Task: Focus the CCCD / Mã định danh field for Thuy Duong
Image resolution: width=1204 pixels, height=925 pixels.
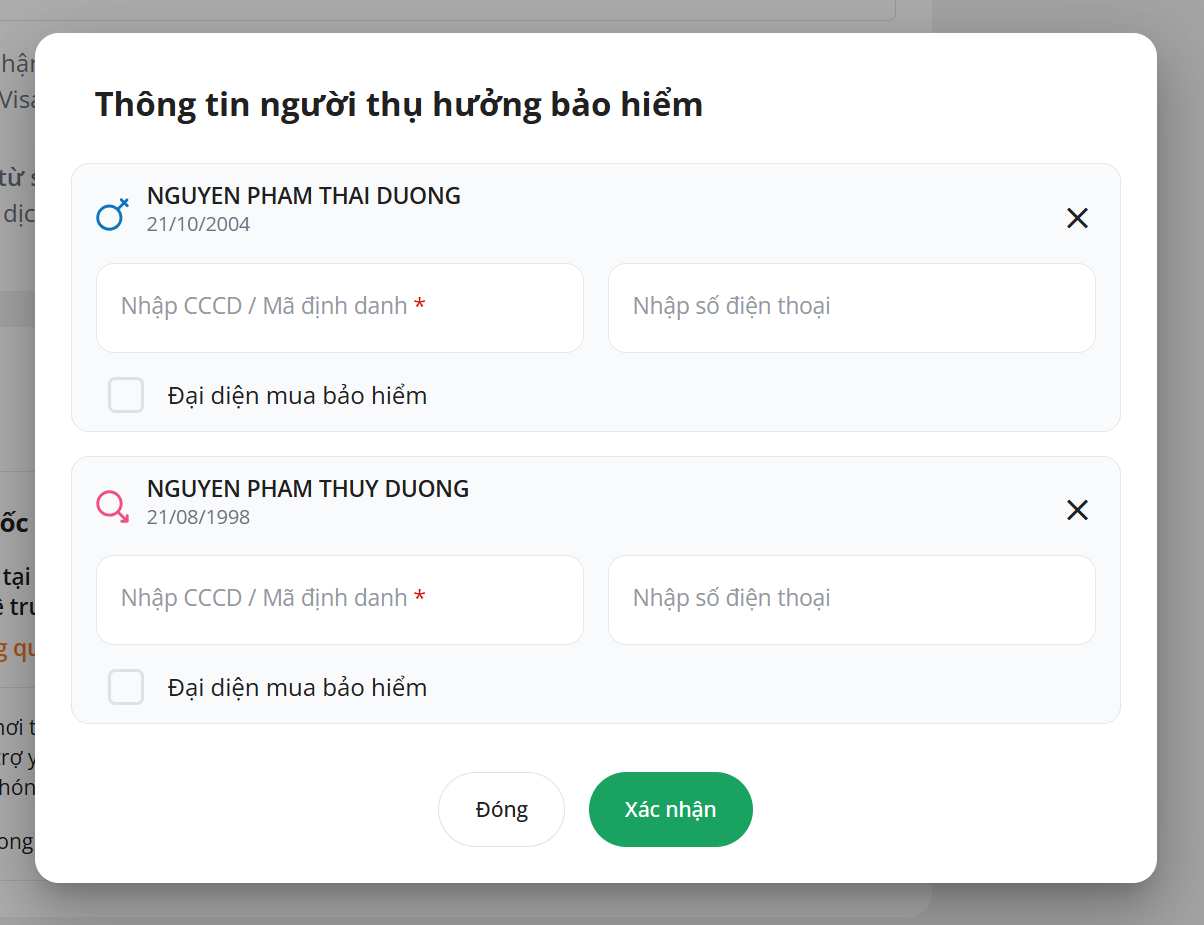Action: click(339, 599)
